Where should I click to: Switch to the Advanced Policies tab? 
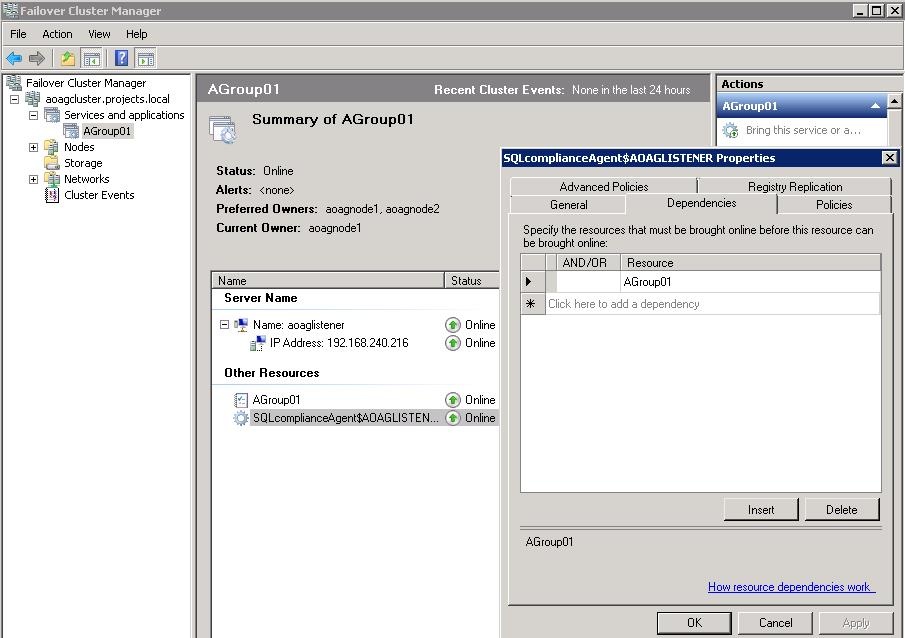point(603,187)
